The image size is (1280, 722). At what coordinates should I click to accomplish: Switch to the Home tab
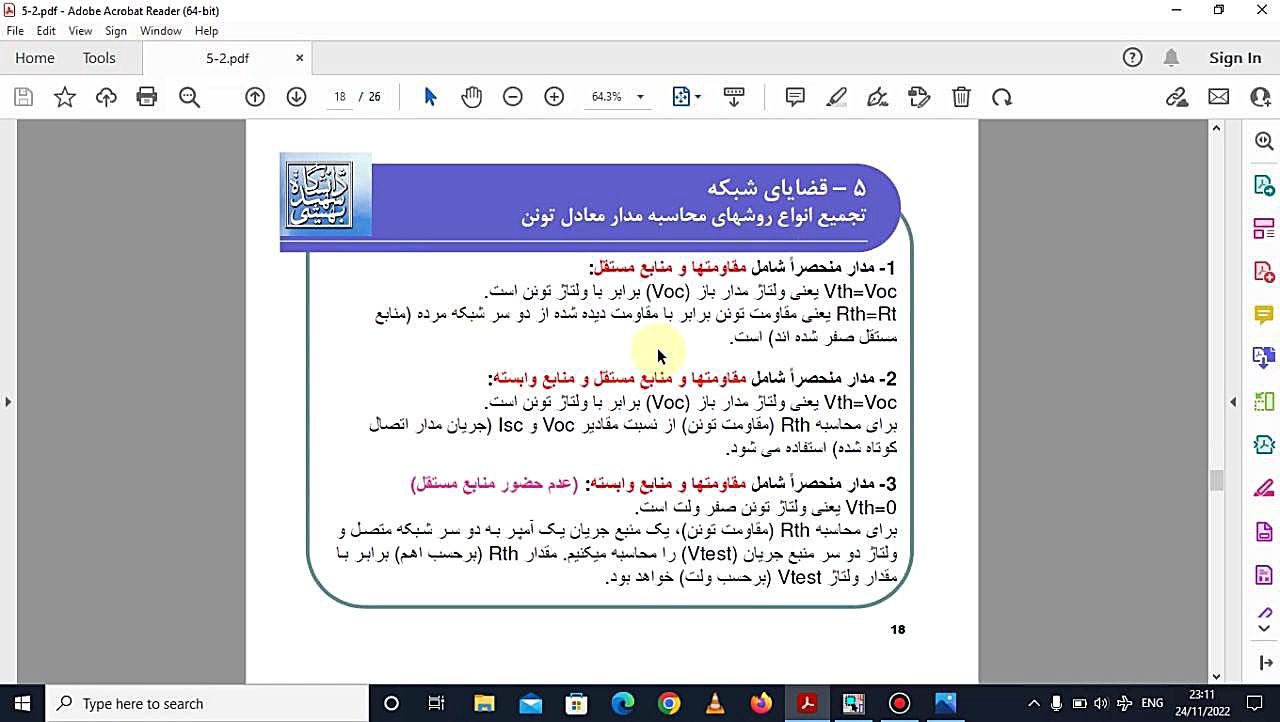coord(35,58)
